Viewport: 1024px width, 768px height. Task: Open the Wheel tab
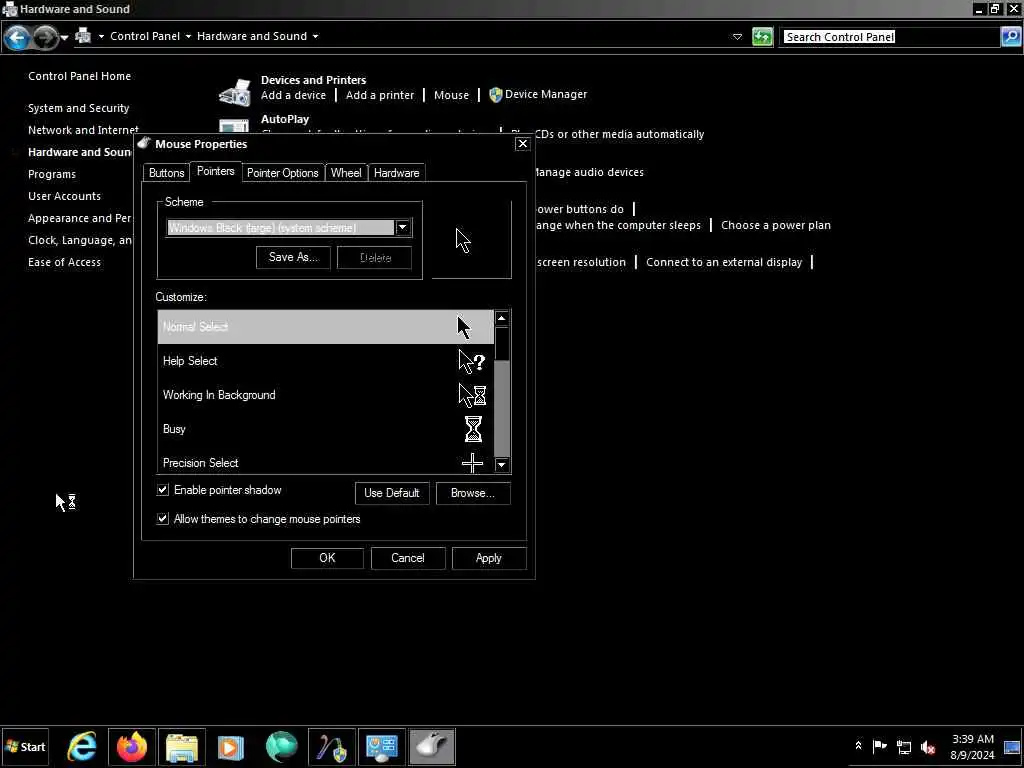point(346,172)
